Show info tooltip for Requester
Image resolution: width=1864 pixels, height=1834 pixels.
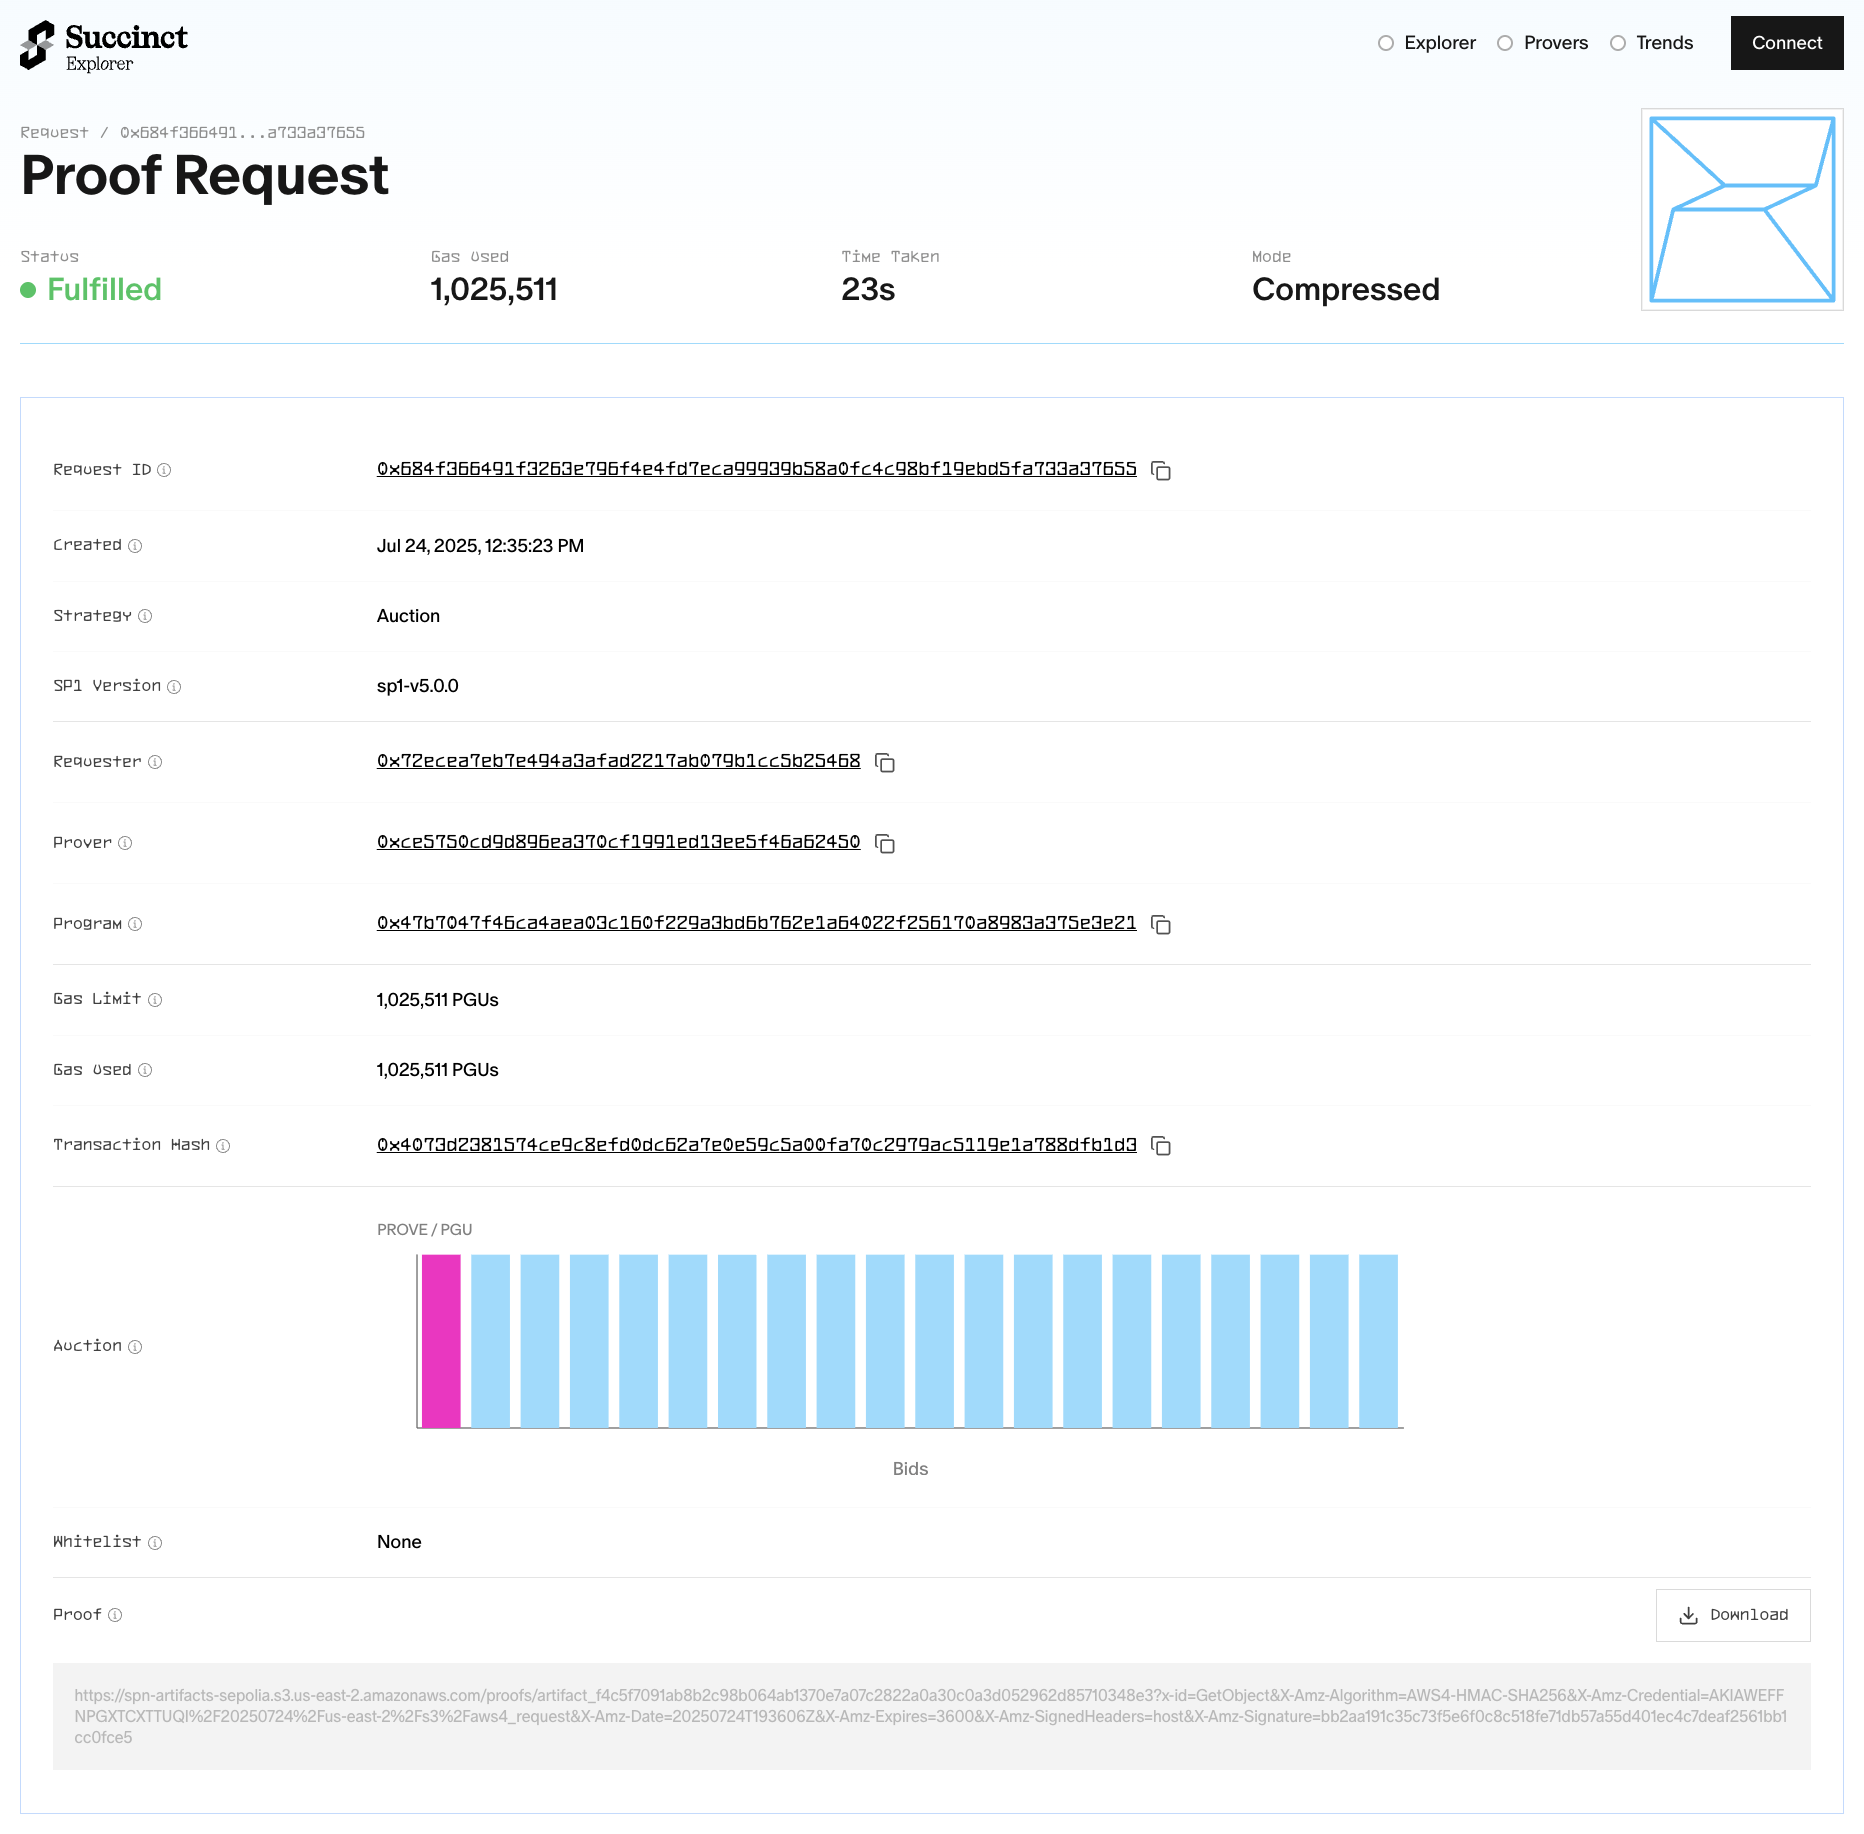click(155, 762)
